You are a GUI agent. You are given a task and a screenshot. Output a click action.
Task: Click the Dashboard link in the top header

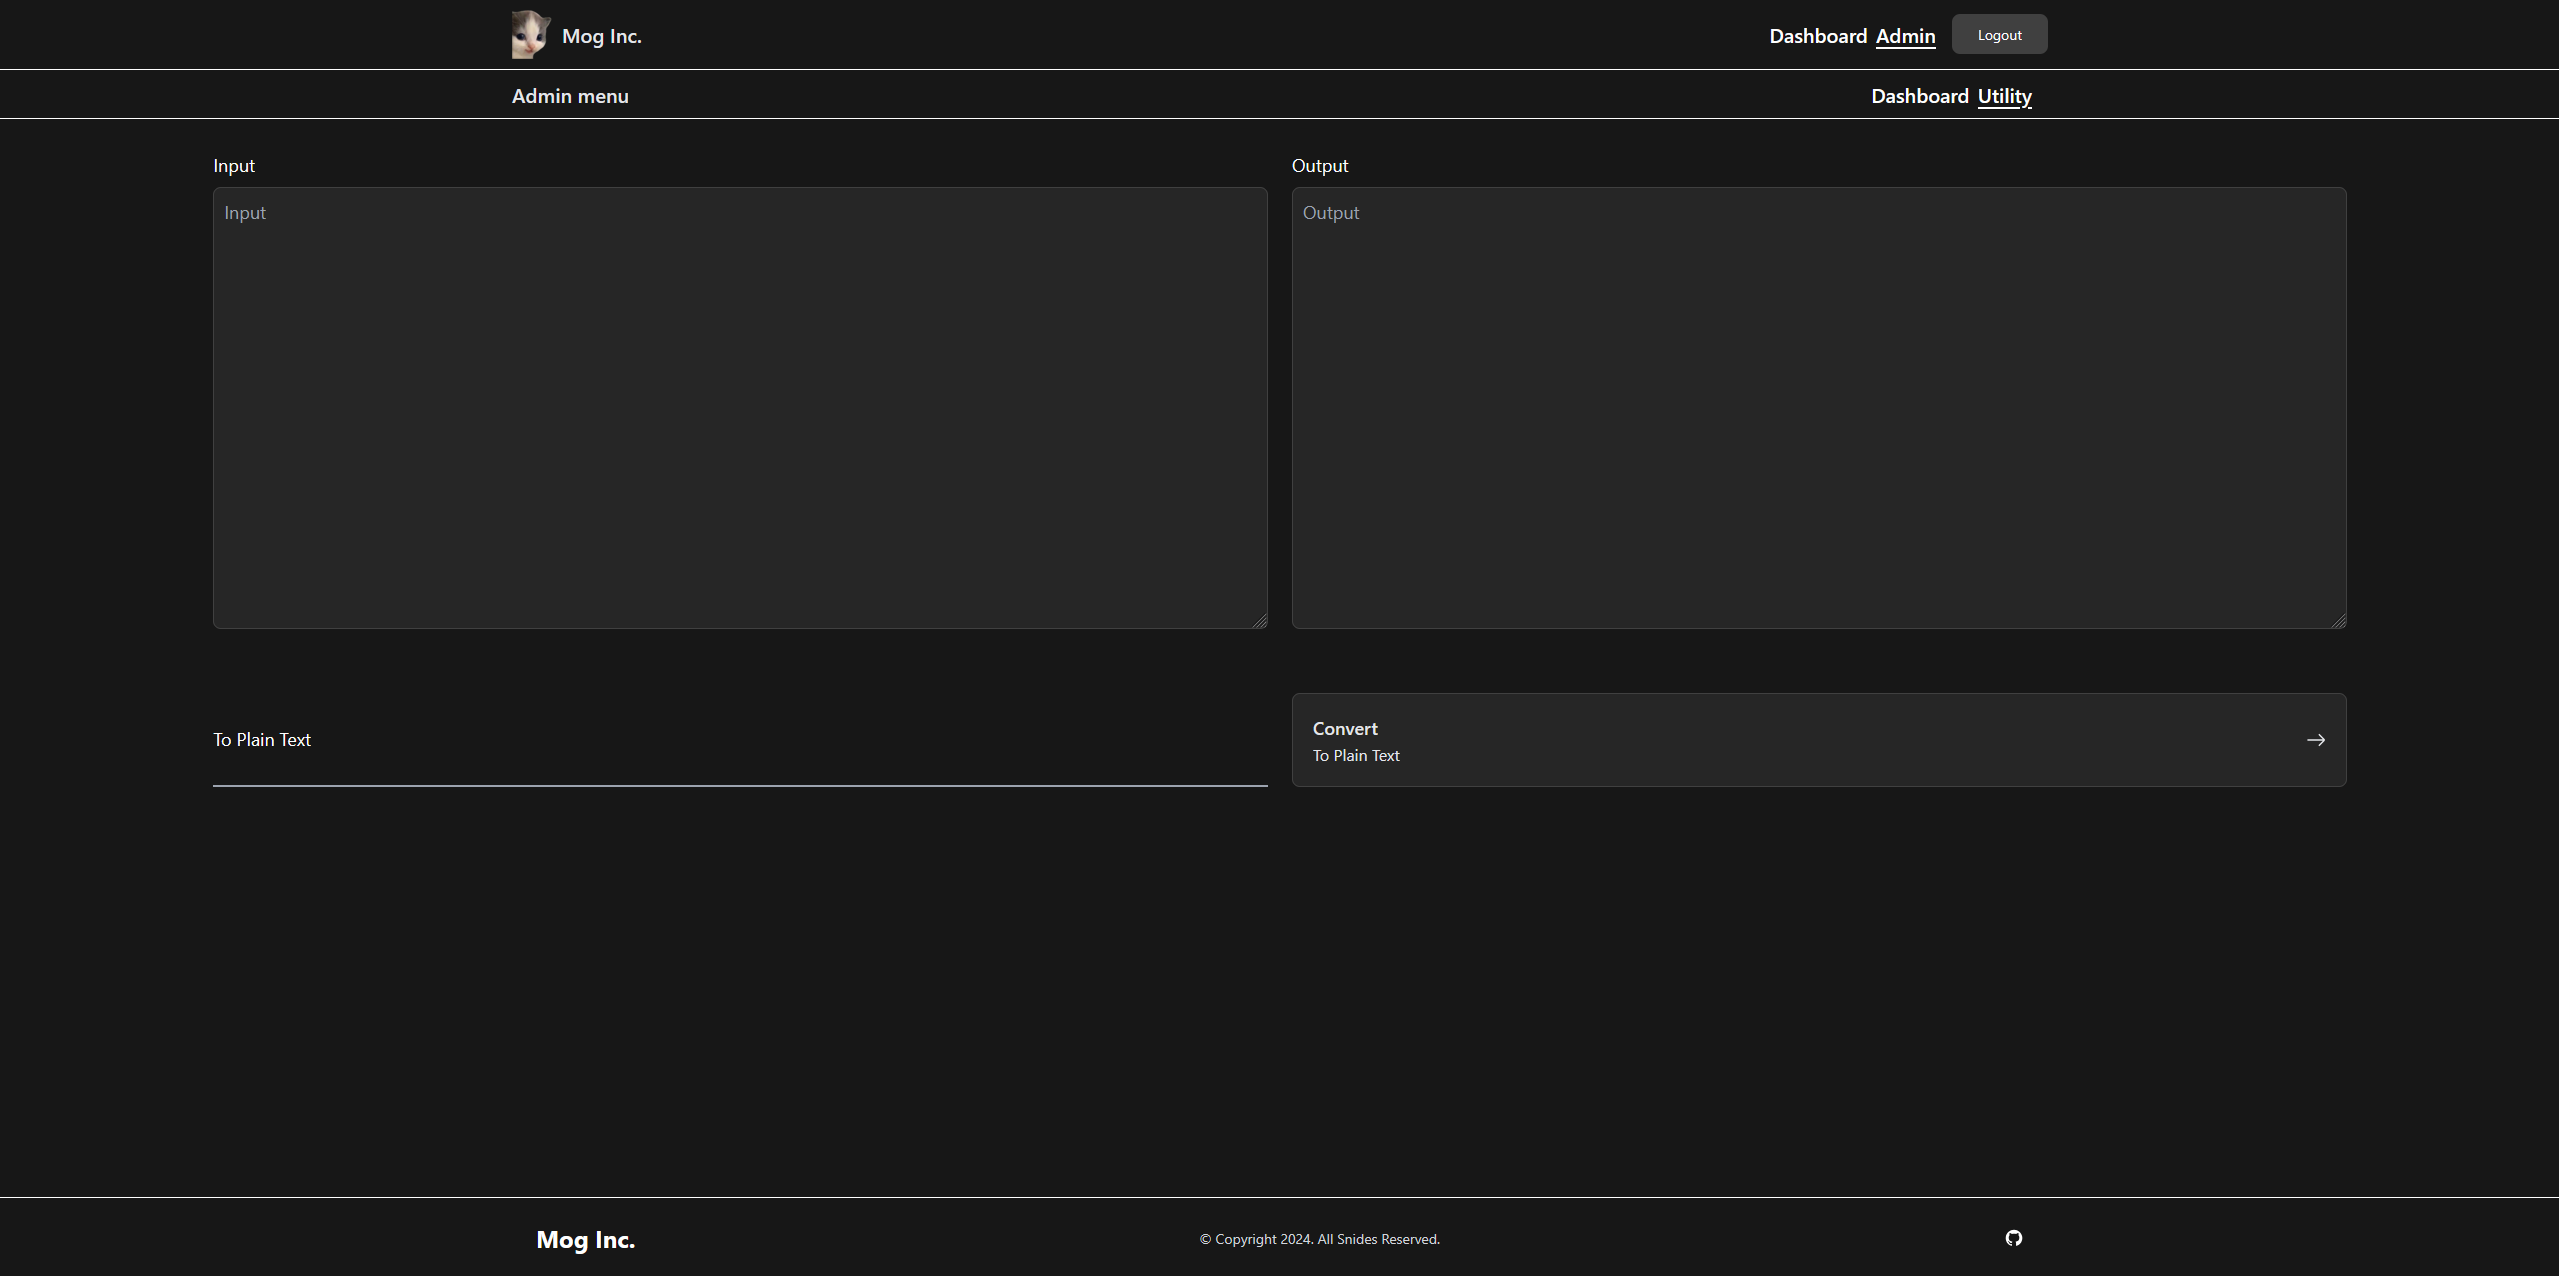[x=1816, y=35]
